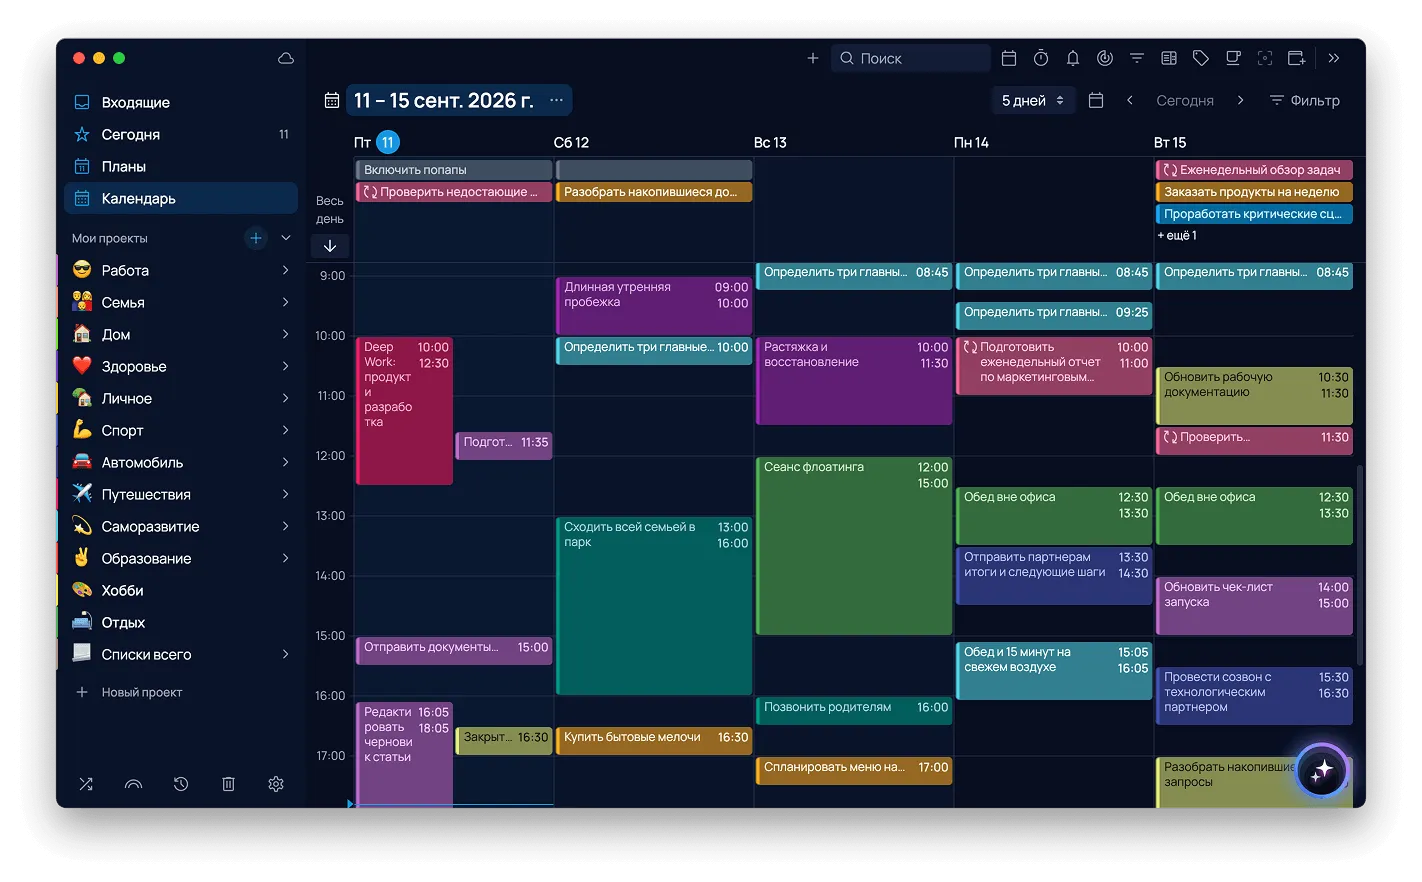Click the focus frame icon in toolbar
The image size is (1422, 882).
(x=1265, y=58)
